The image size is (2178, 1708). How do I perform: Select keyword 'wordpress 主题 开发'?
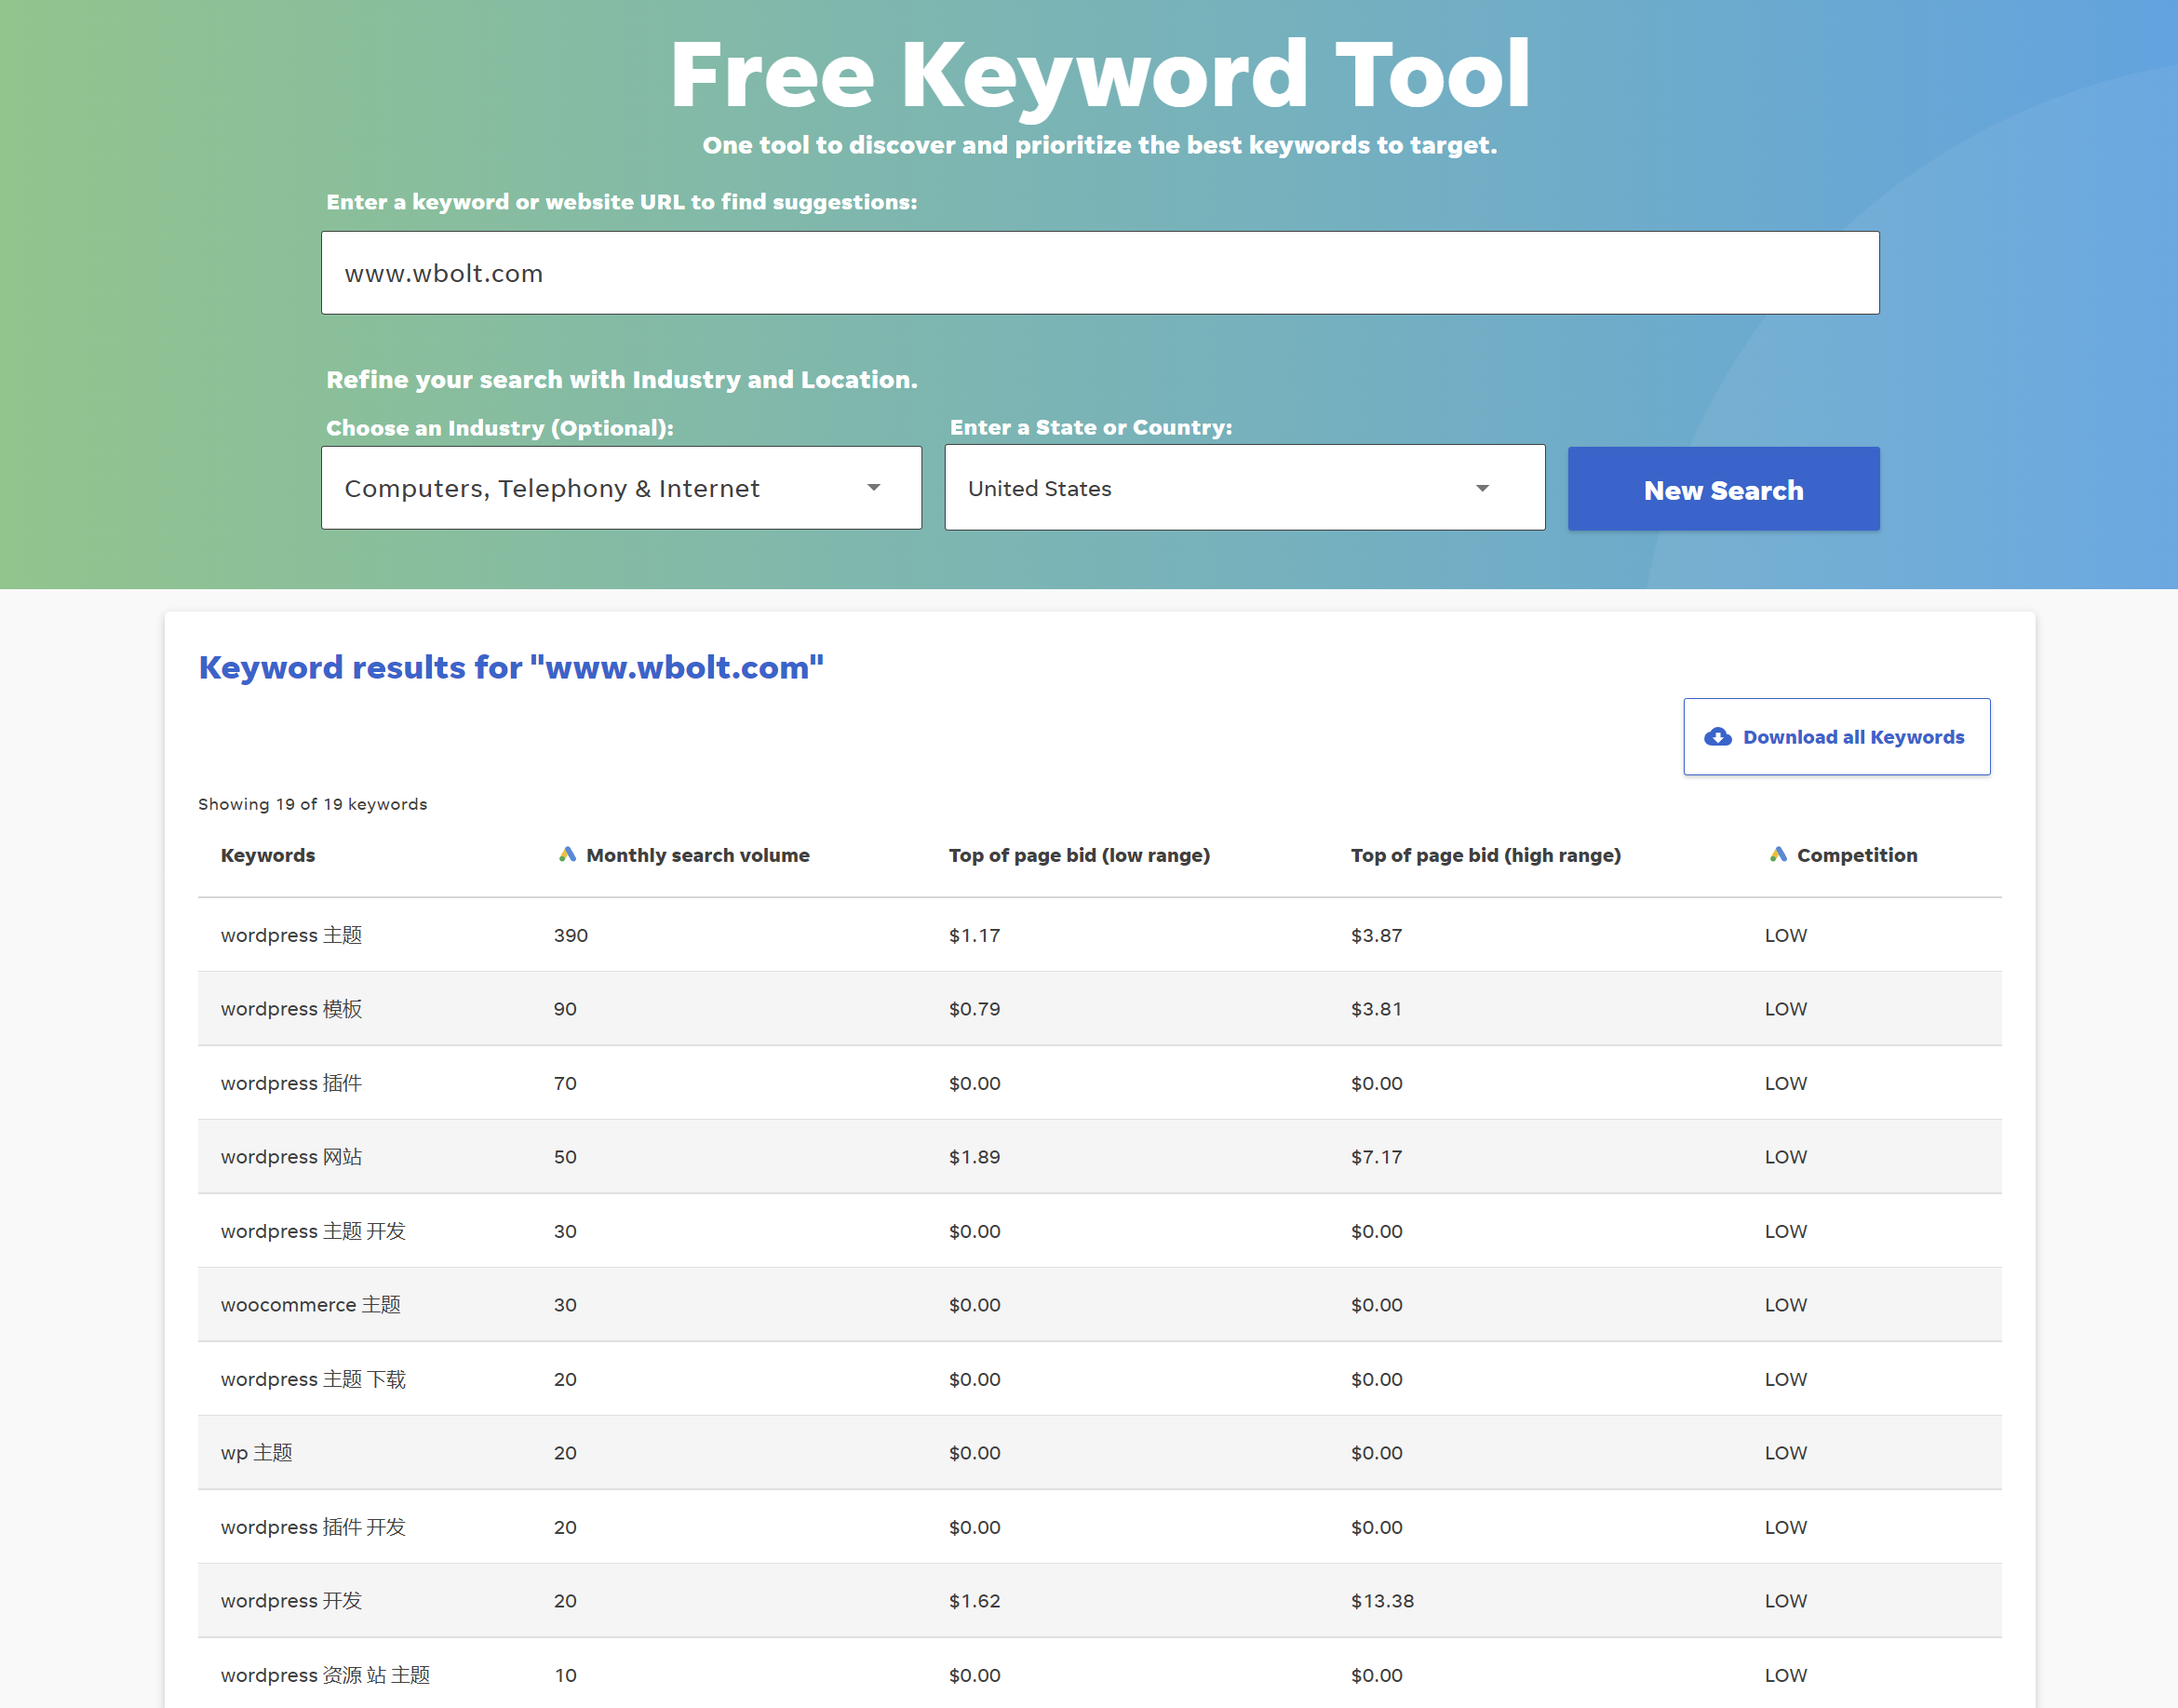click(x=313, y=1231)
